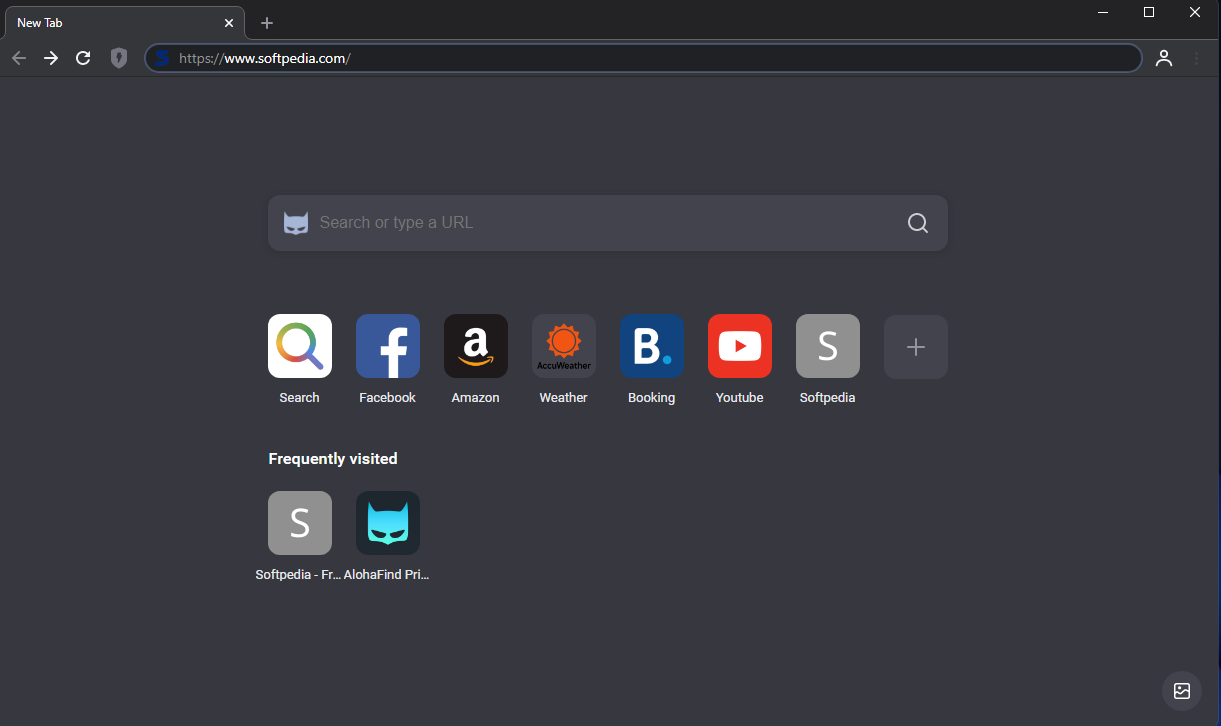The height and width of the screenshot is (726, 1221).
Task: Click the "Softpedia - Fr..." label
Action: click(x=299, y=575)
